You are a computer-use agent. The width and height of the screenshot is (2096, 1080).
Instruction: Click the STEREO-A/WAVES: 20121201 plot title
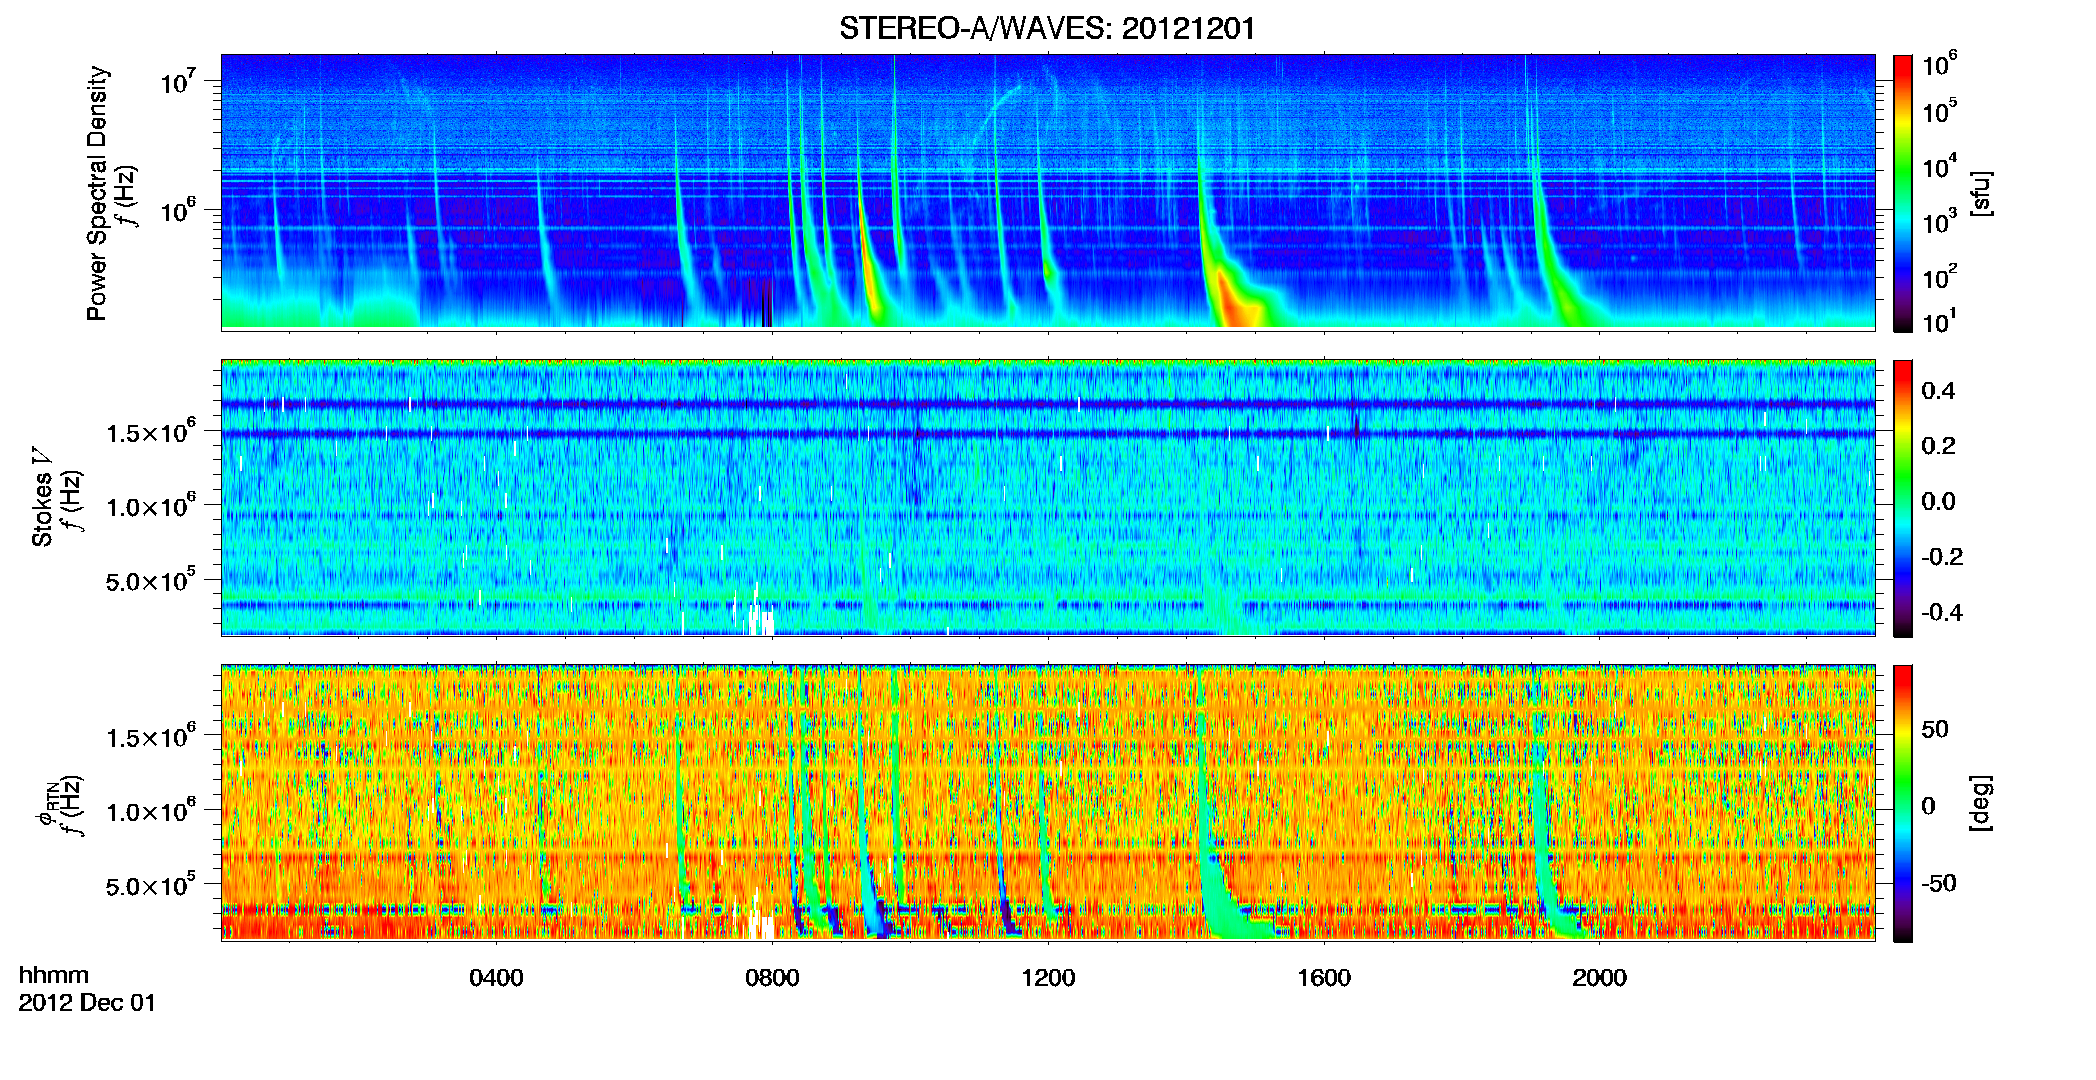coord(1047,28)
